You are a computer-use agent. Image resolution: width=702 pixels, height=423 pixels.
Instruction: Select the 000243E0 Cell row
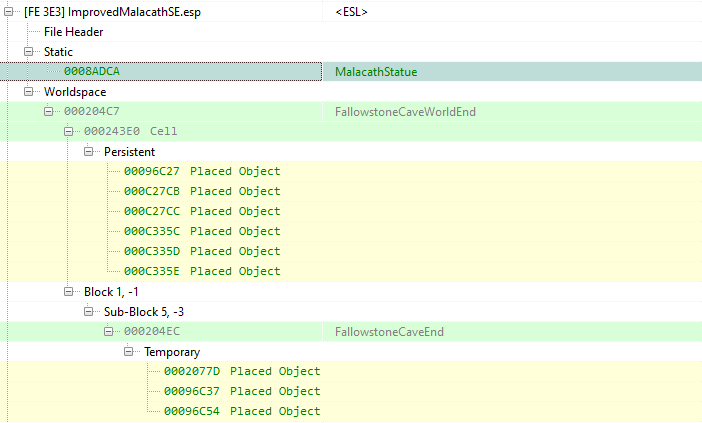130,132
